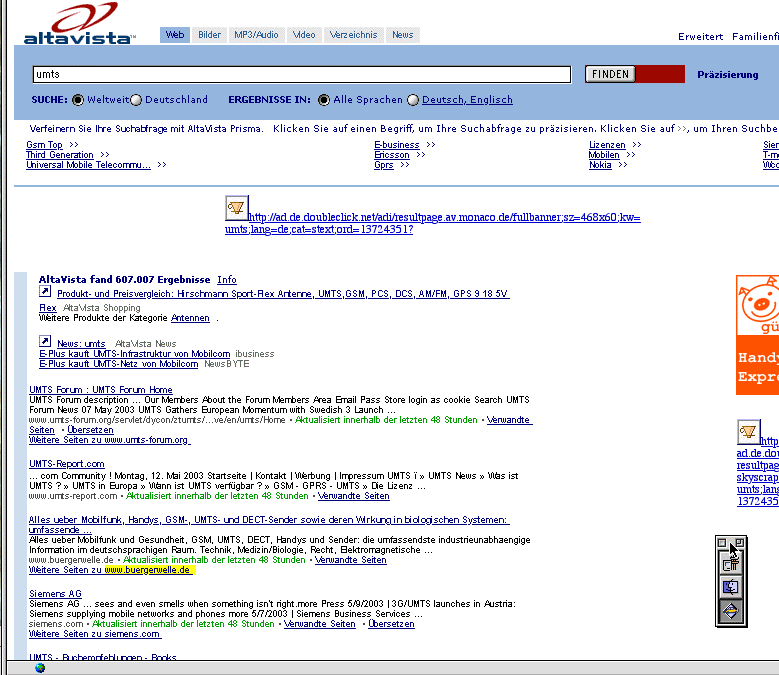Select the iCab browser icon in the palette
779x675 pixels.
(x=730, y=612)
